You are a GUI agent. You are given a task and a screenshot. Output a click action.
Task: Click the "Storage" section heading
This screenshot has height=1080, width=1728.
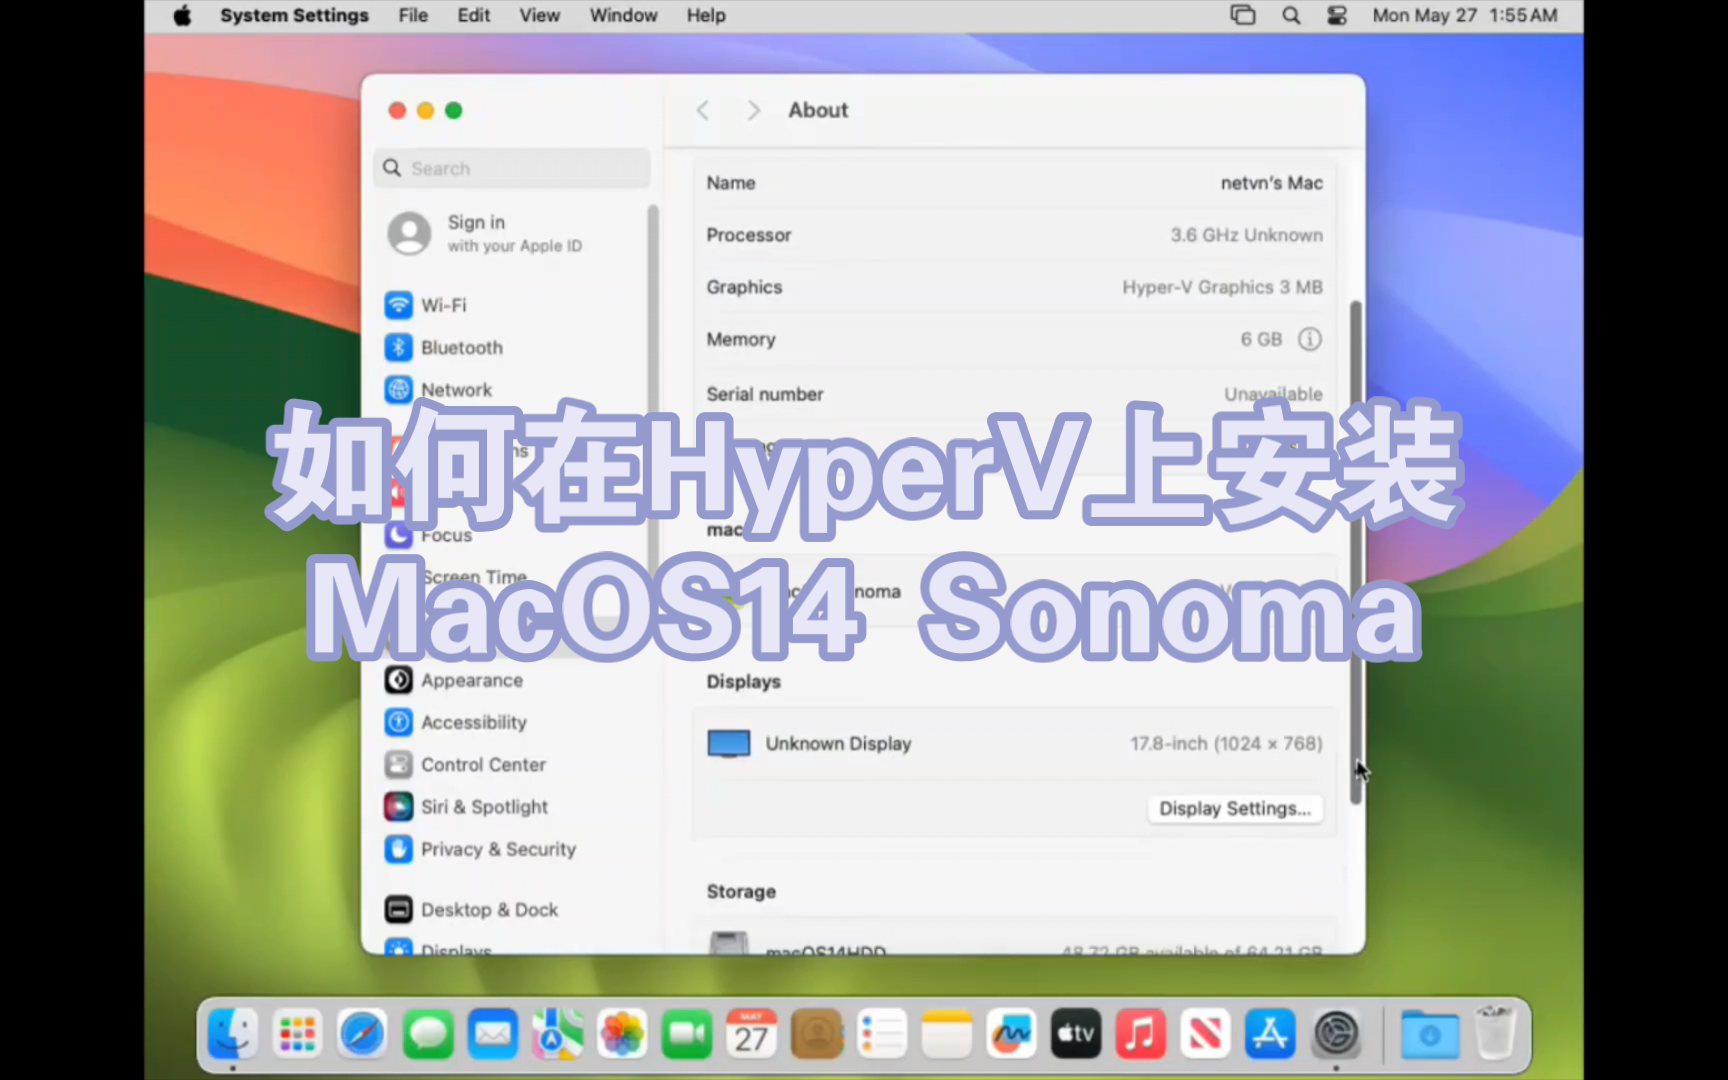(741, 892)
